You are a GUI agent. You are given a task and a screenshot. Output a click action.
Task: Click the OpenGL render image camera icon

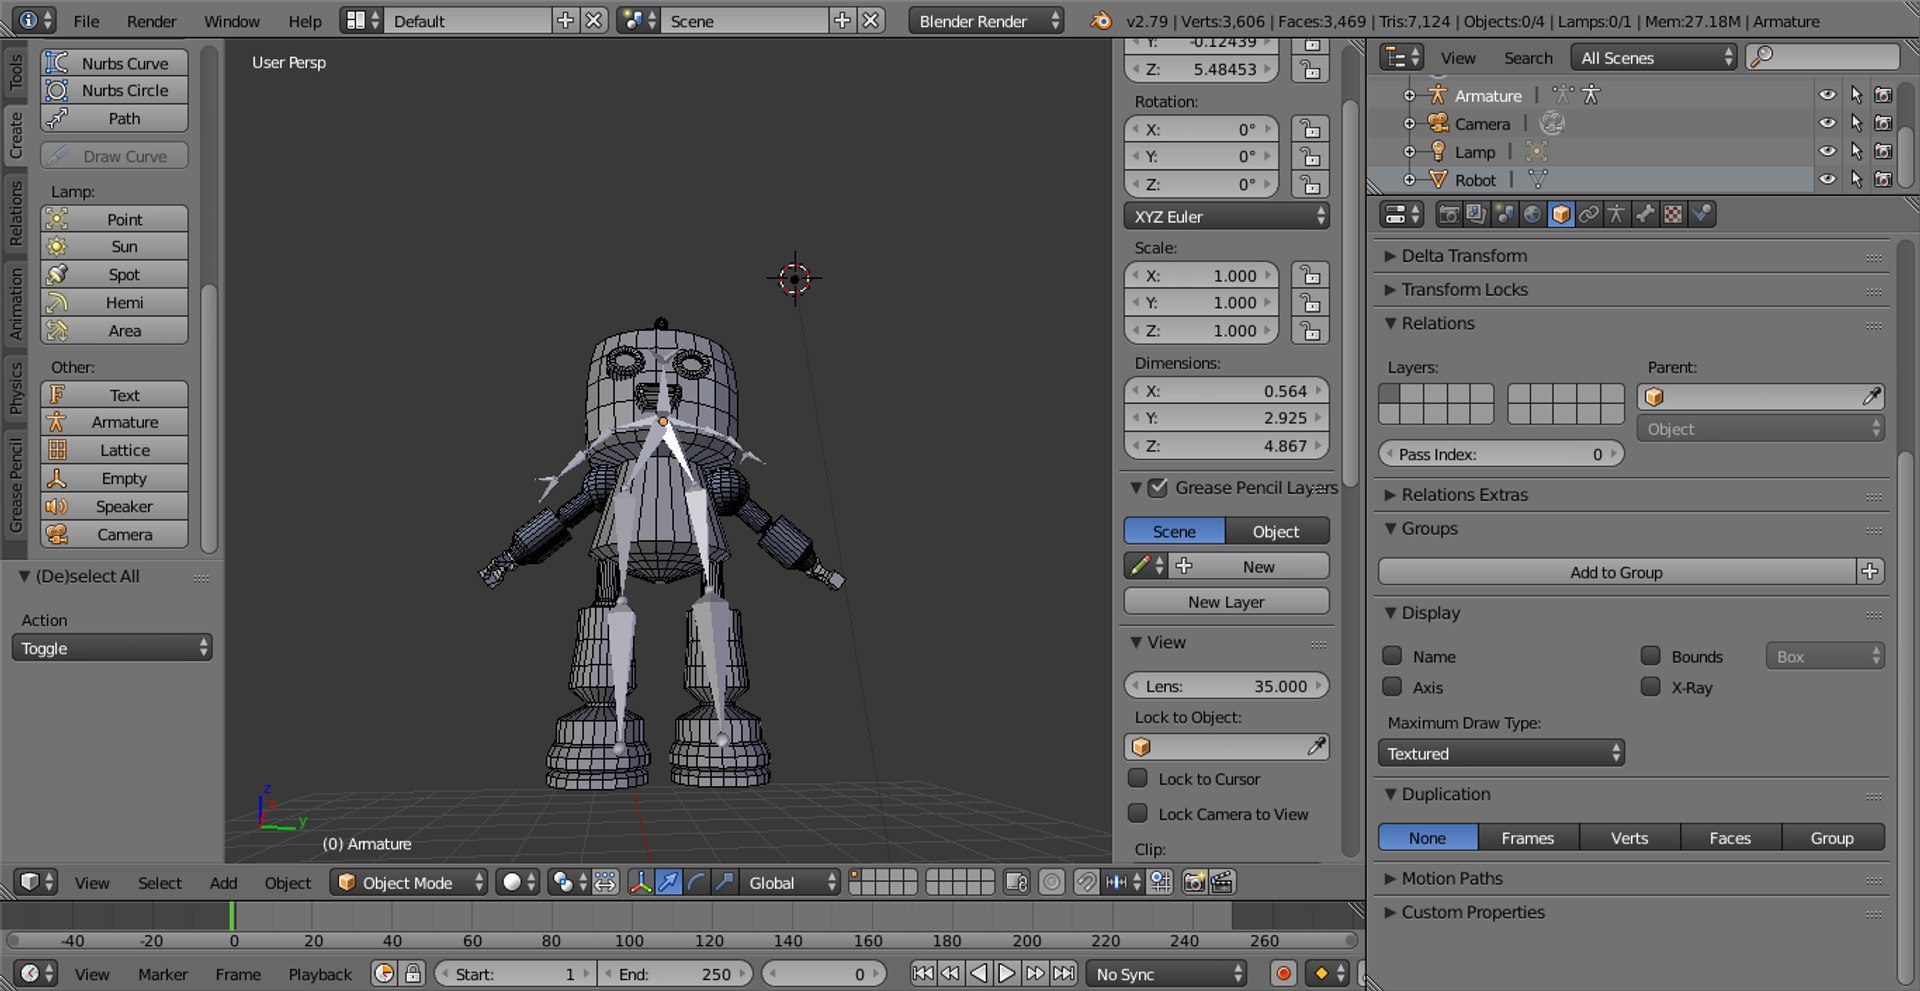tap(1194, 882)
